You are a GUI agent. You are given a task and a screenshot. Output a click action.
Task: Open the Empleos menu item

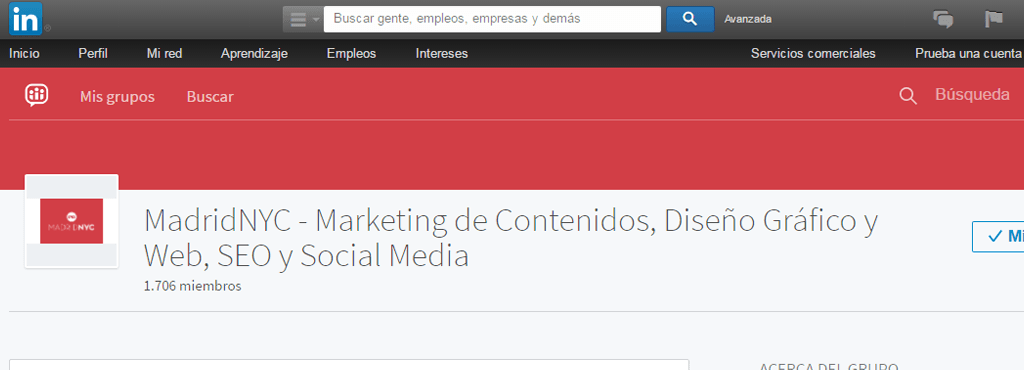351,54
